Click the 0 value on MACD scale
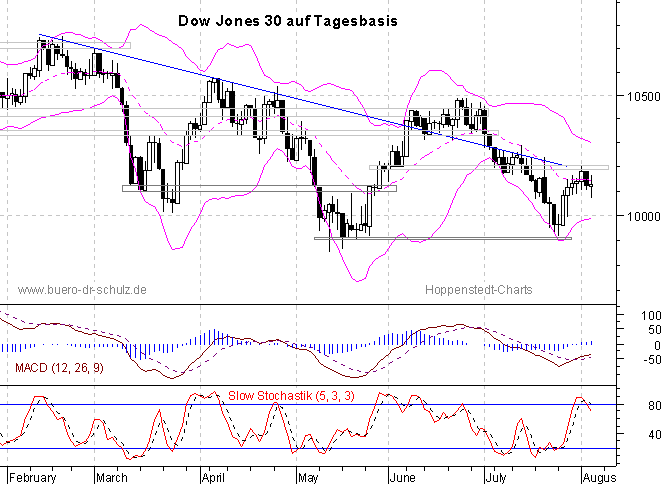The width and height of the screenshot is (664, 484). [x=654, y=345]
